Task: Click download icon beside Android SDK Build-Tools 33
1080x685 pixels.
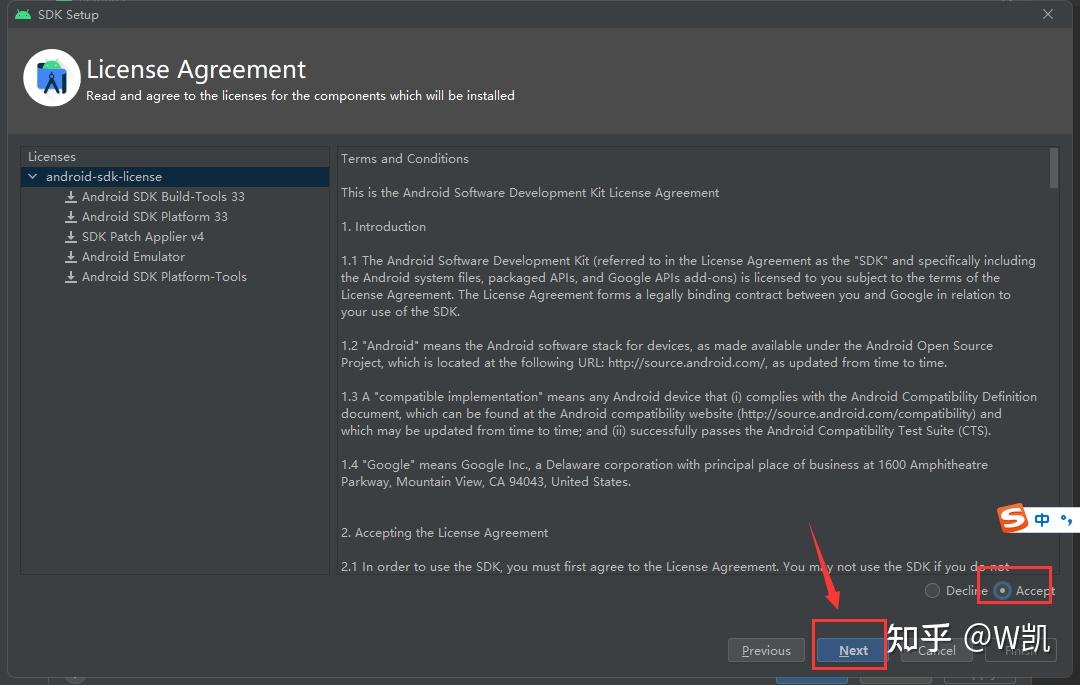Action: click(71, 197)
